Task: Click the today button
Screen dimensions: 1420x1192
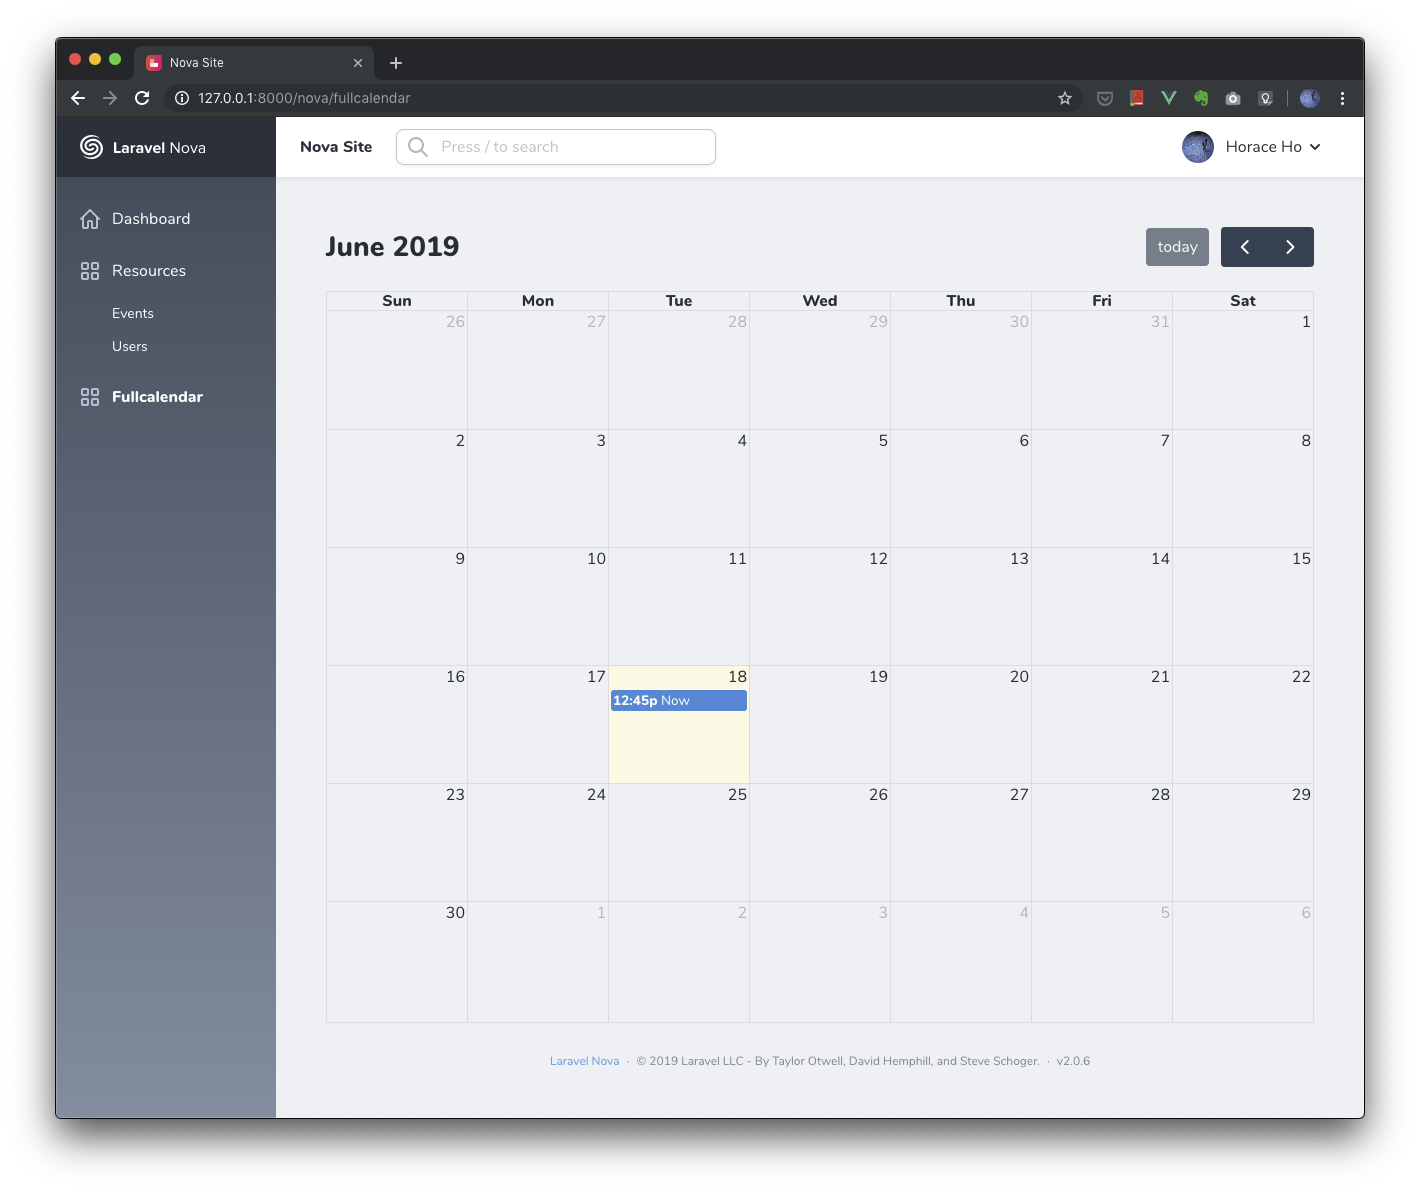Action: [x=1177, y=247]
